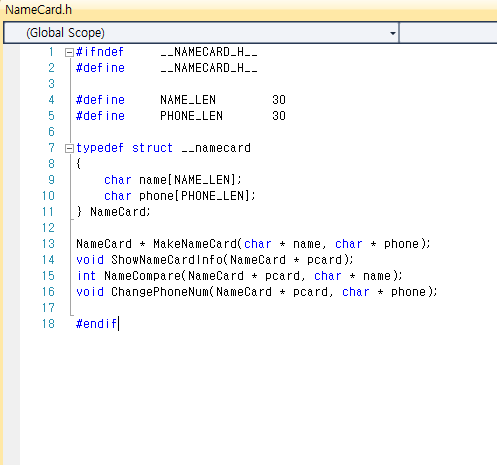
Task: Click the value 30 on the PHONE_LEN line
Action: point(279,116)
